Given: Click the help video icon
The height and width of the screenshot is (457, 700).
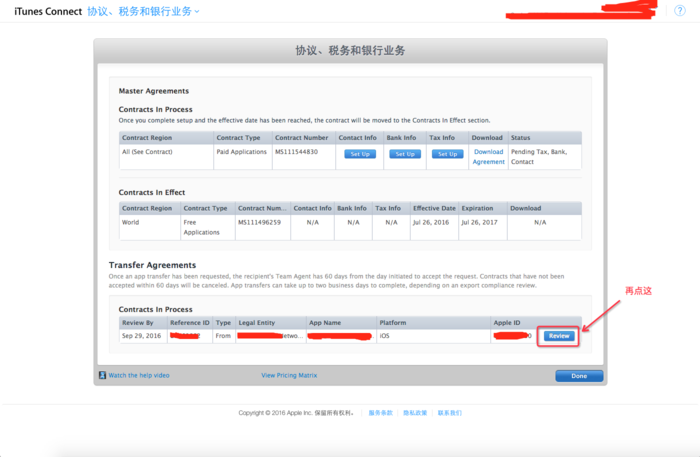Looking at the screenshot, I should (x=101, y=375).
